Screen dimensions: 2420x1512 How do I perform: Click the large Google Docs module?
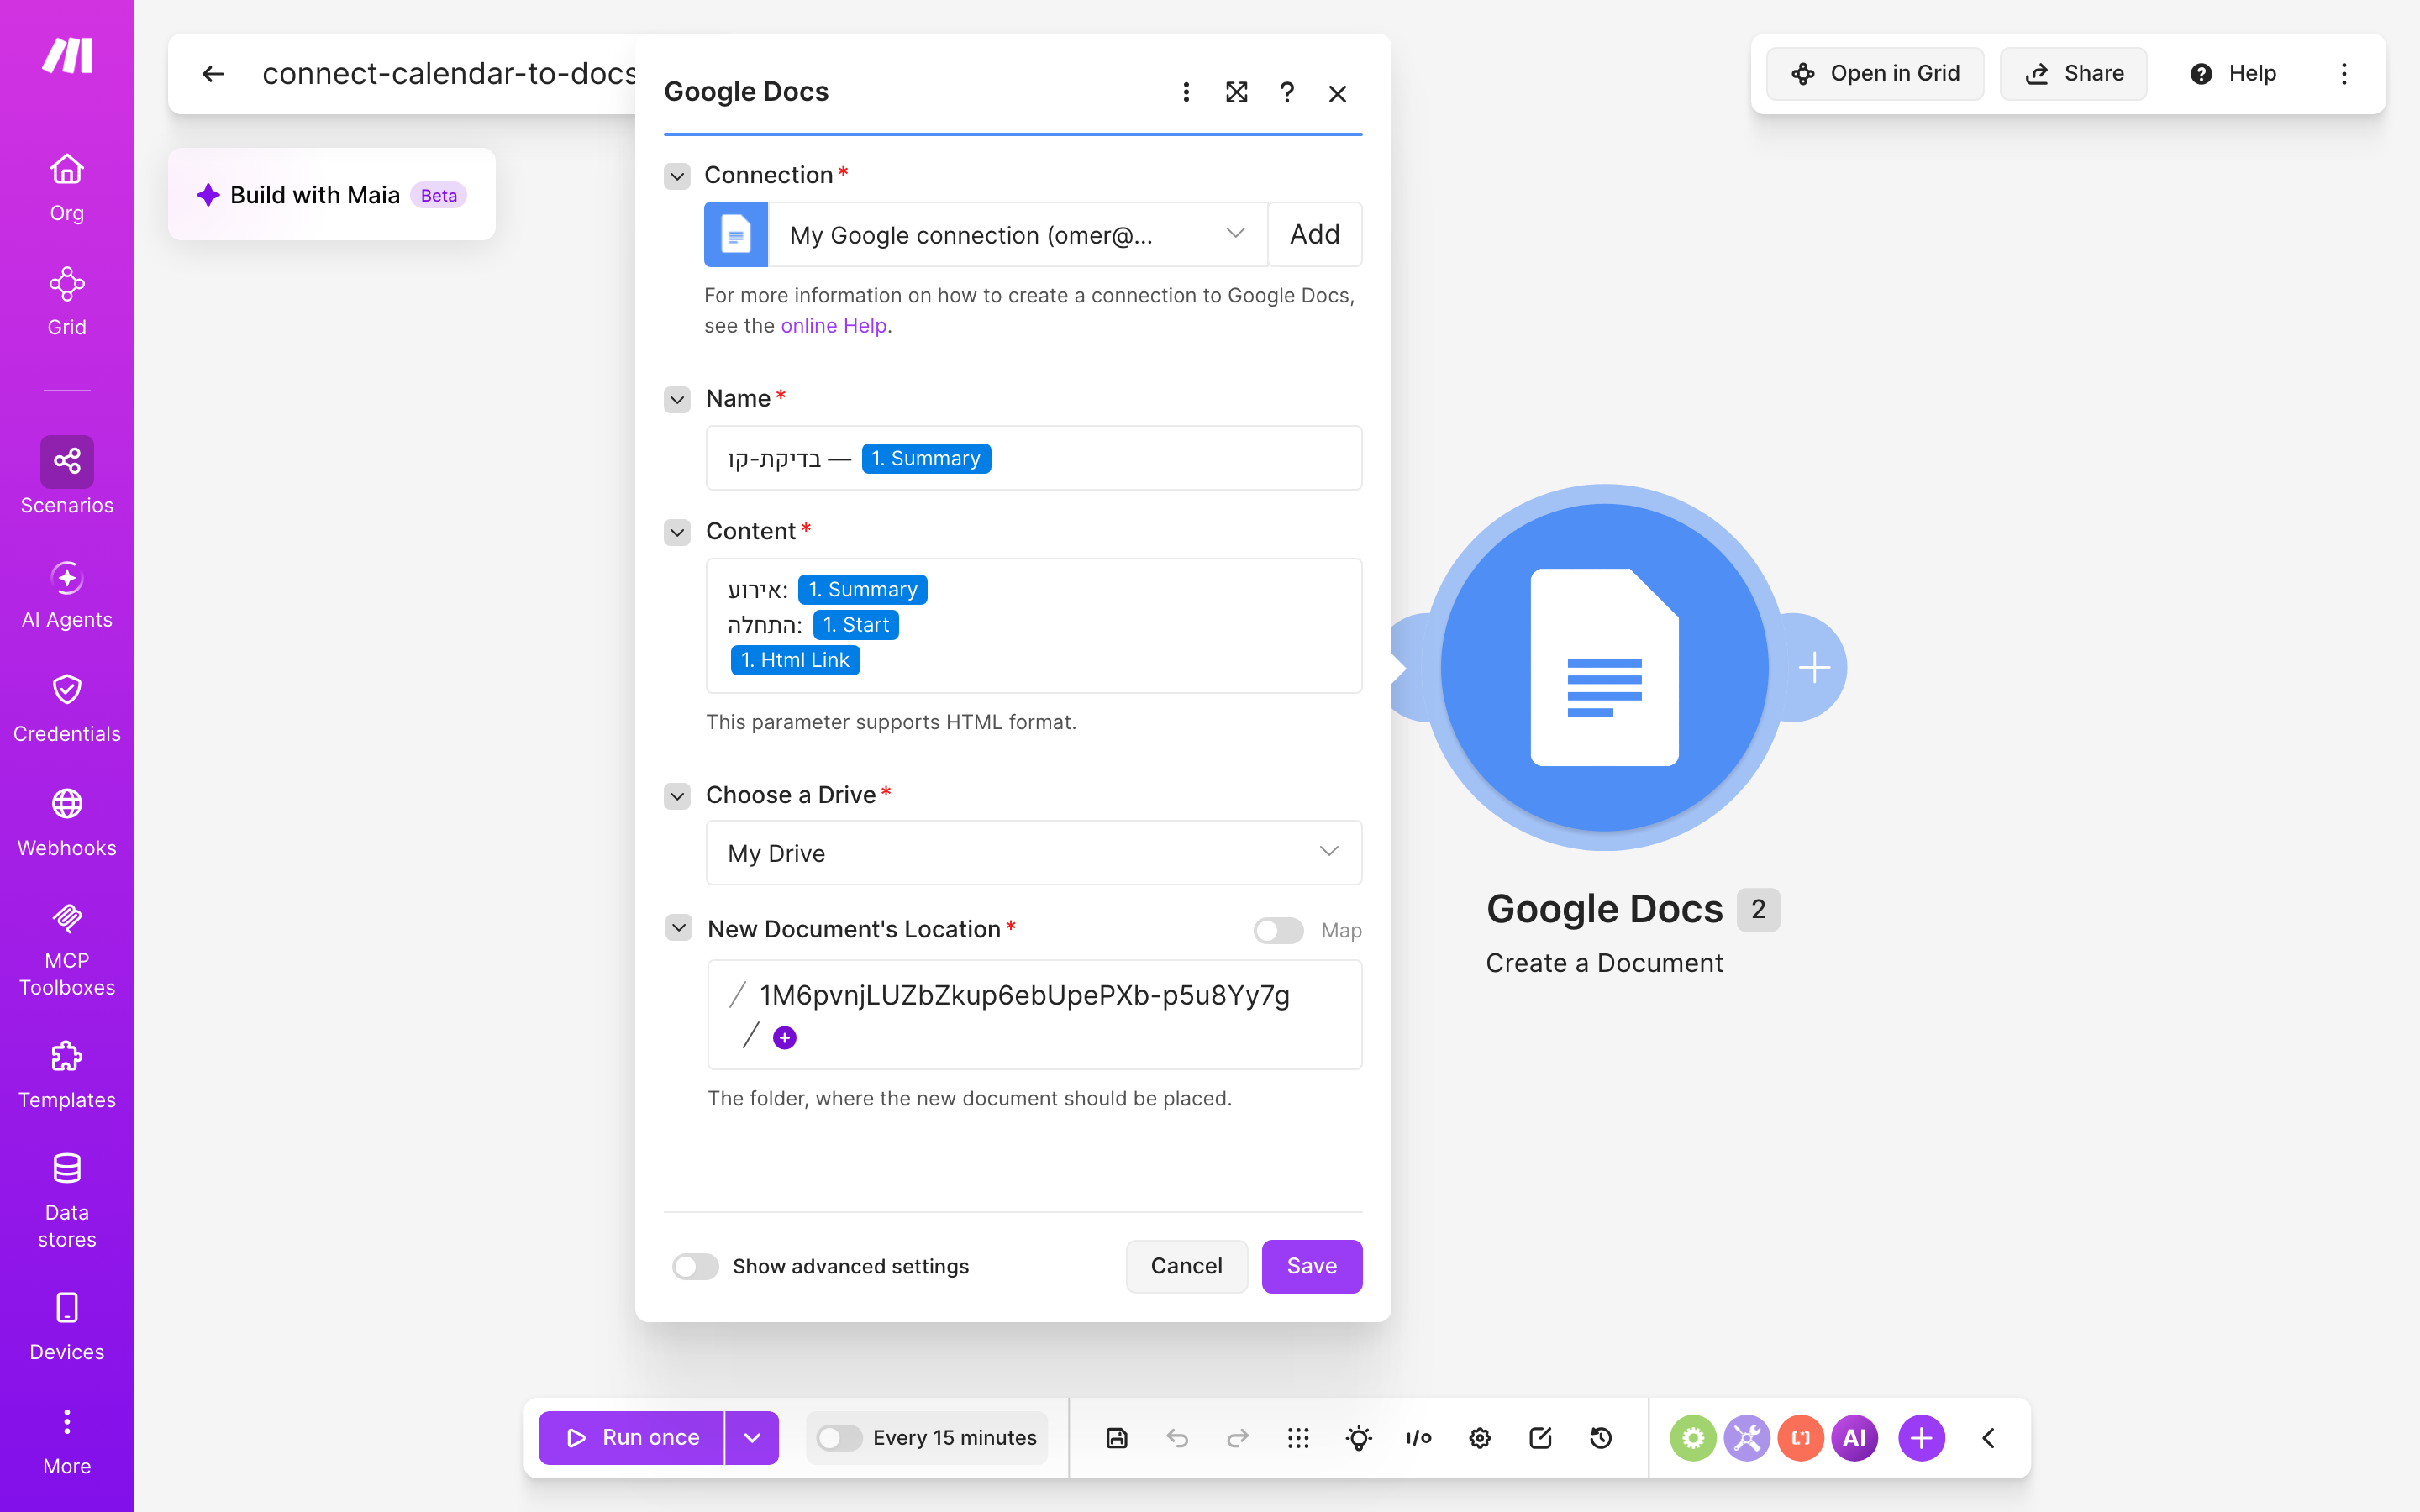click(1605, 668)
